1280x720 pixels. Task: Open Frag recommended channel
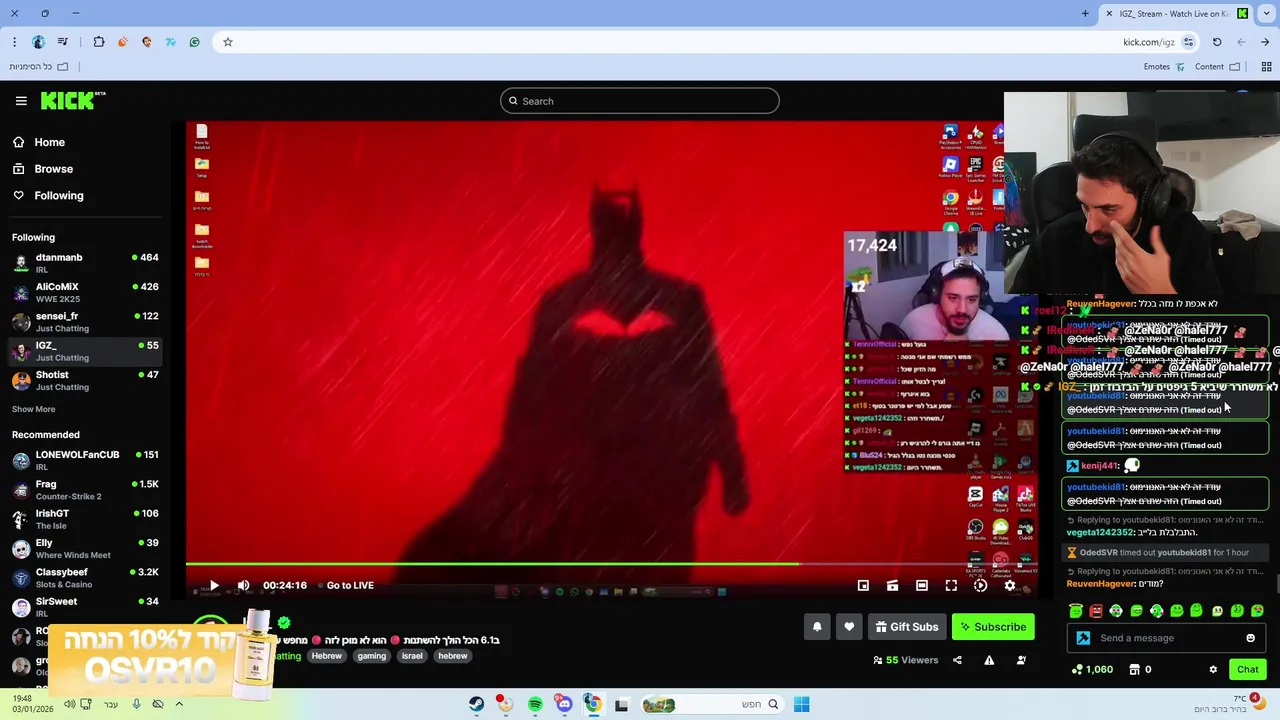[x=85, y=490]
